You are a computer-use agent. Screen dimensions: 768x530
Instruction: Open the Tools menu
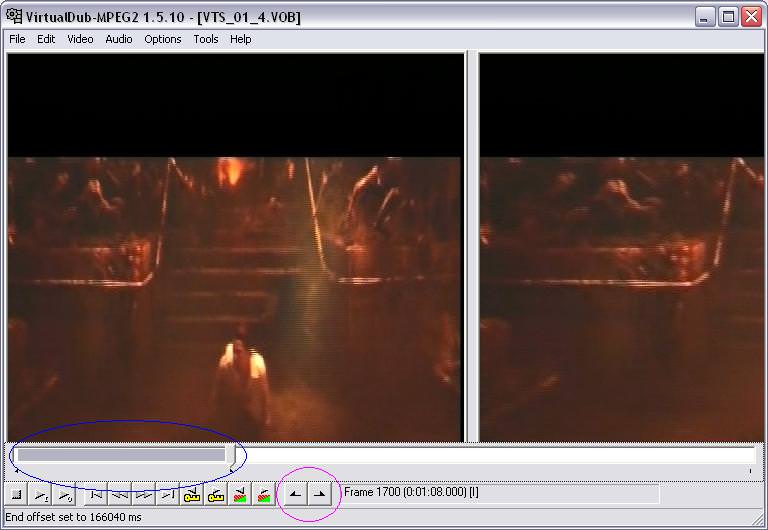click(206, 39)
